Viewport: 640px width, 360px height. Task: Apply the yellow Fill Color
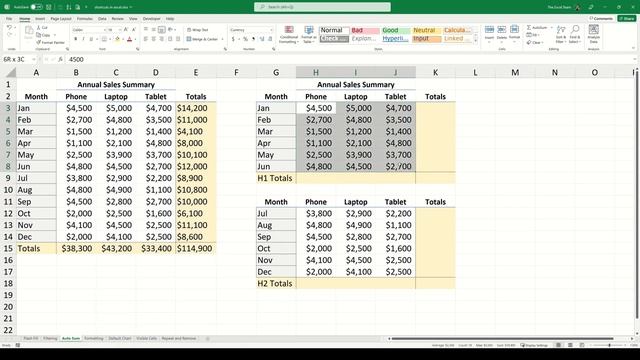(x=117, y=39)
